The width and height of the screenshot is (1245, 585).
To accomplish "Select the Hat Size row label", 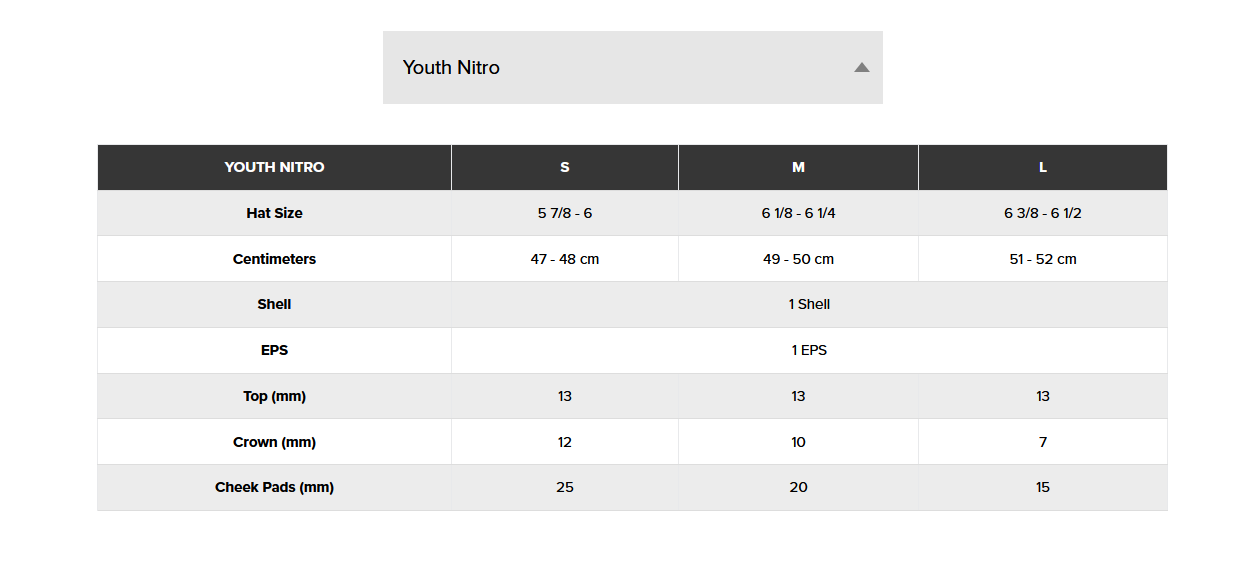I will (274, 213).
